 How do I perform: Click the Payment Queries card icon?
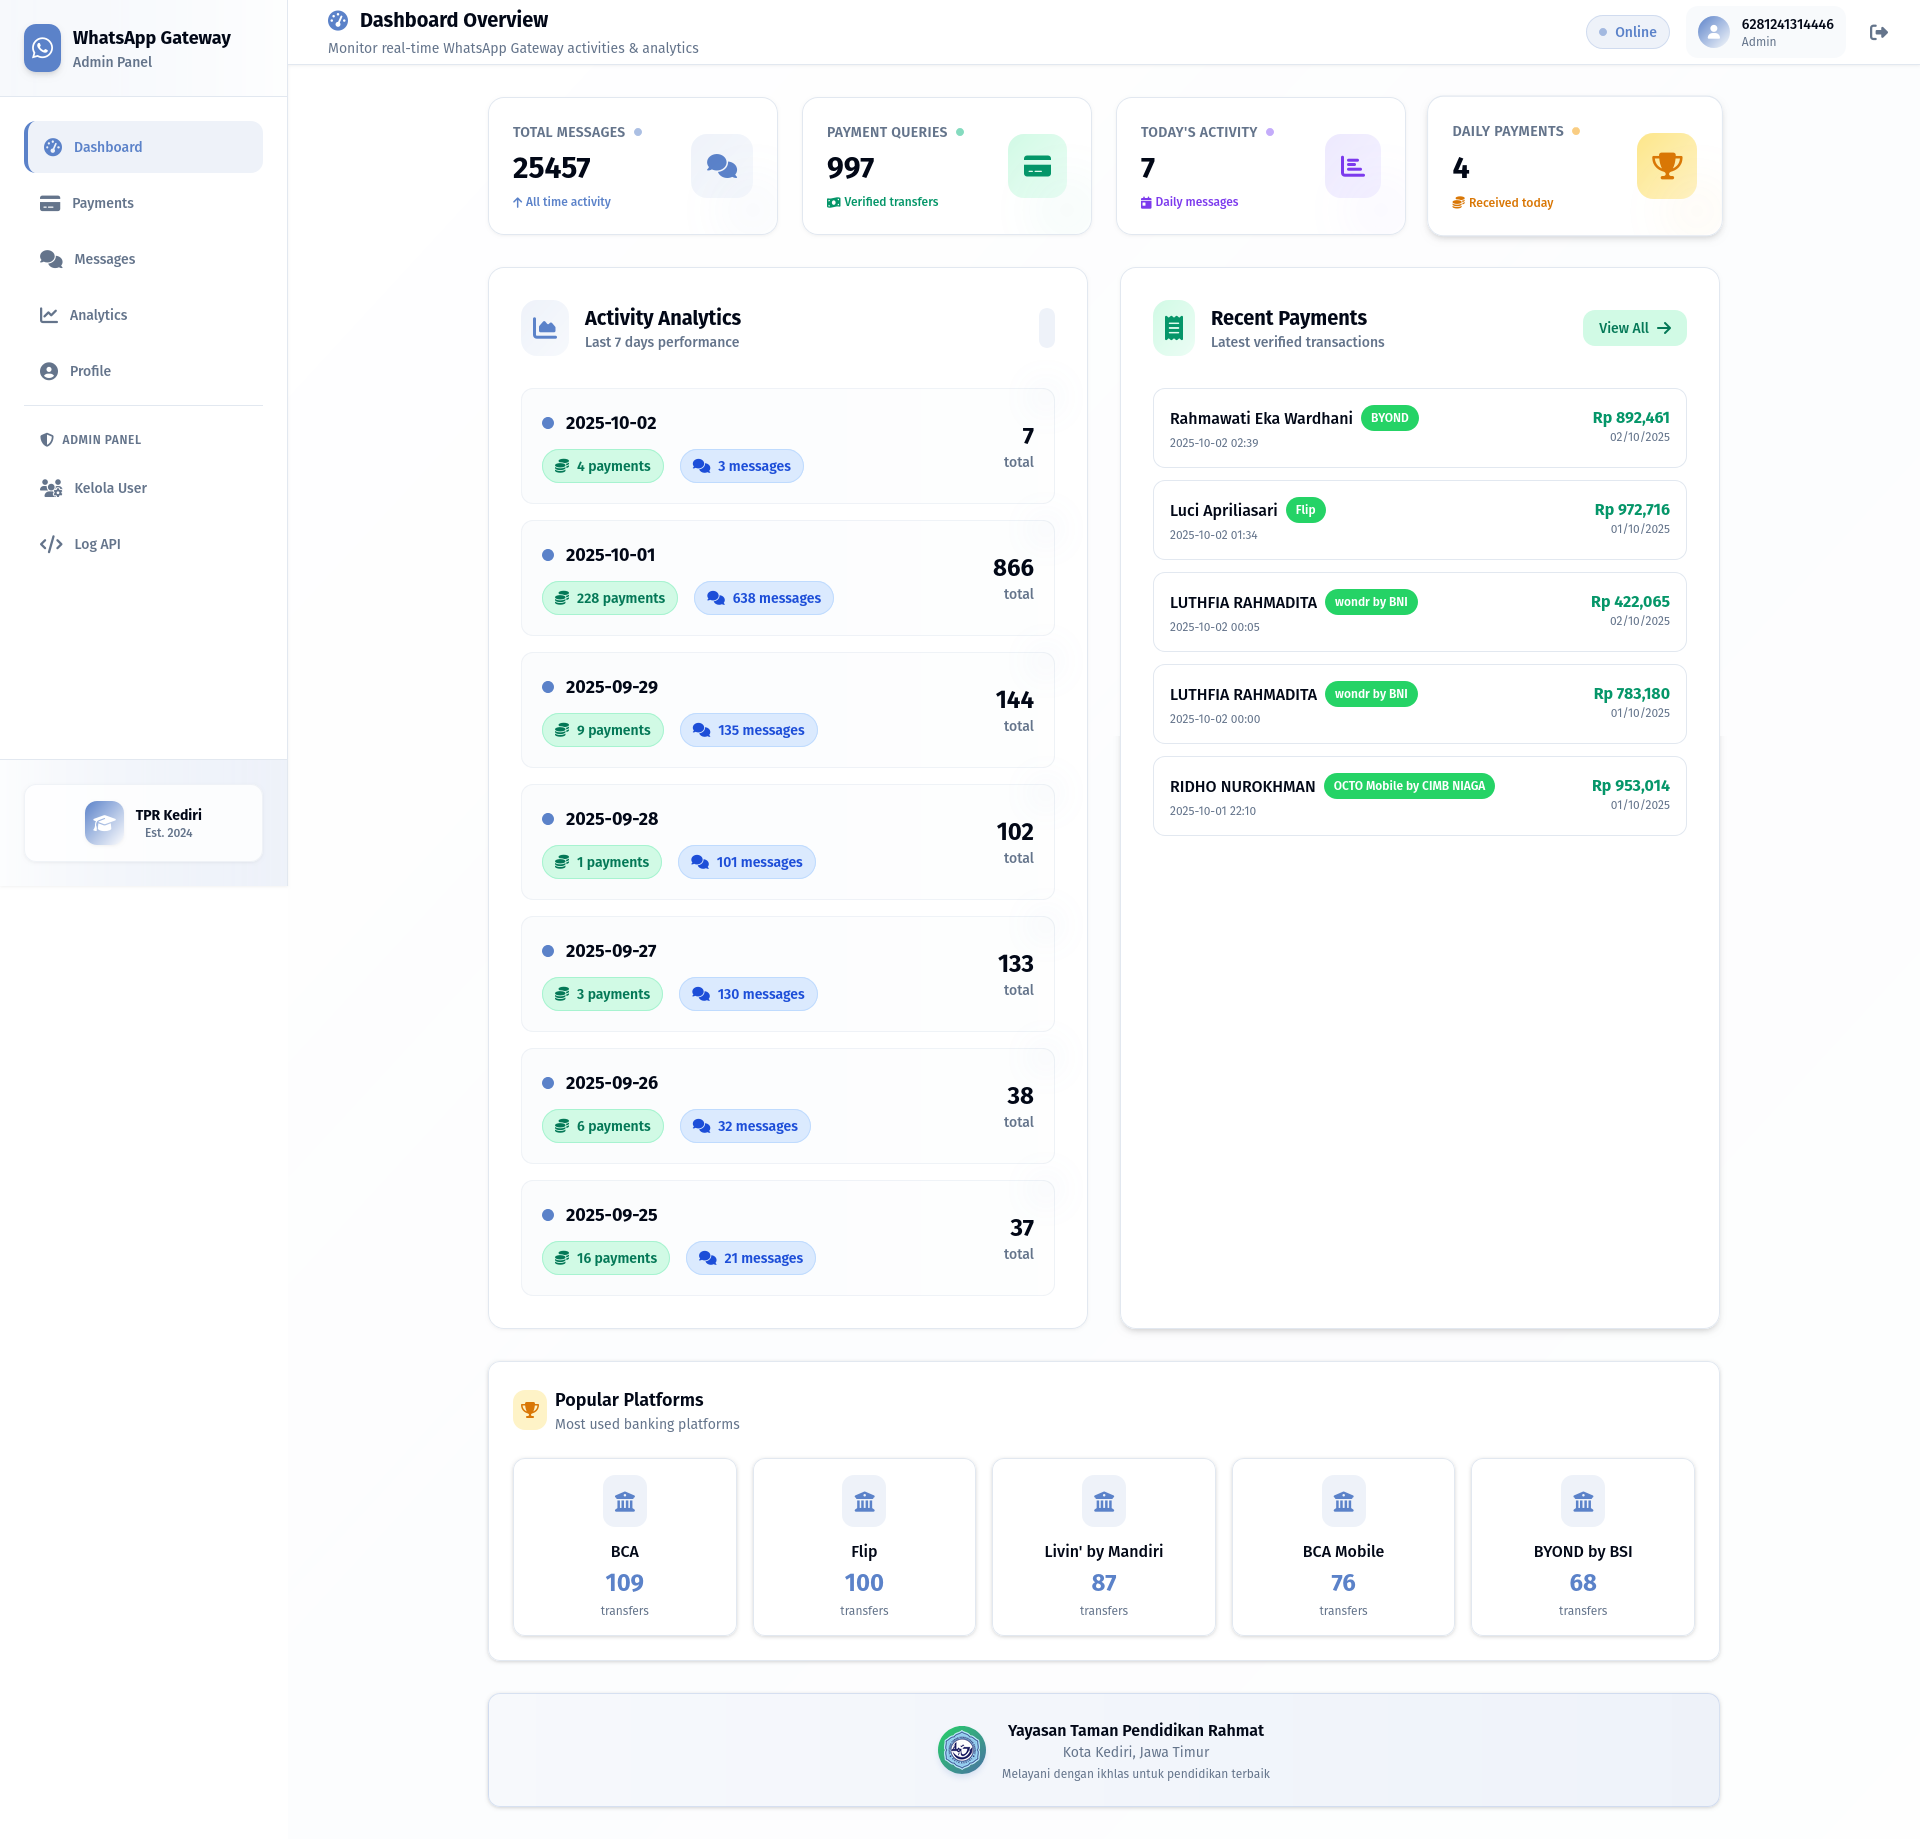point(1037,166)
